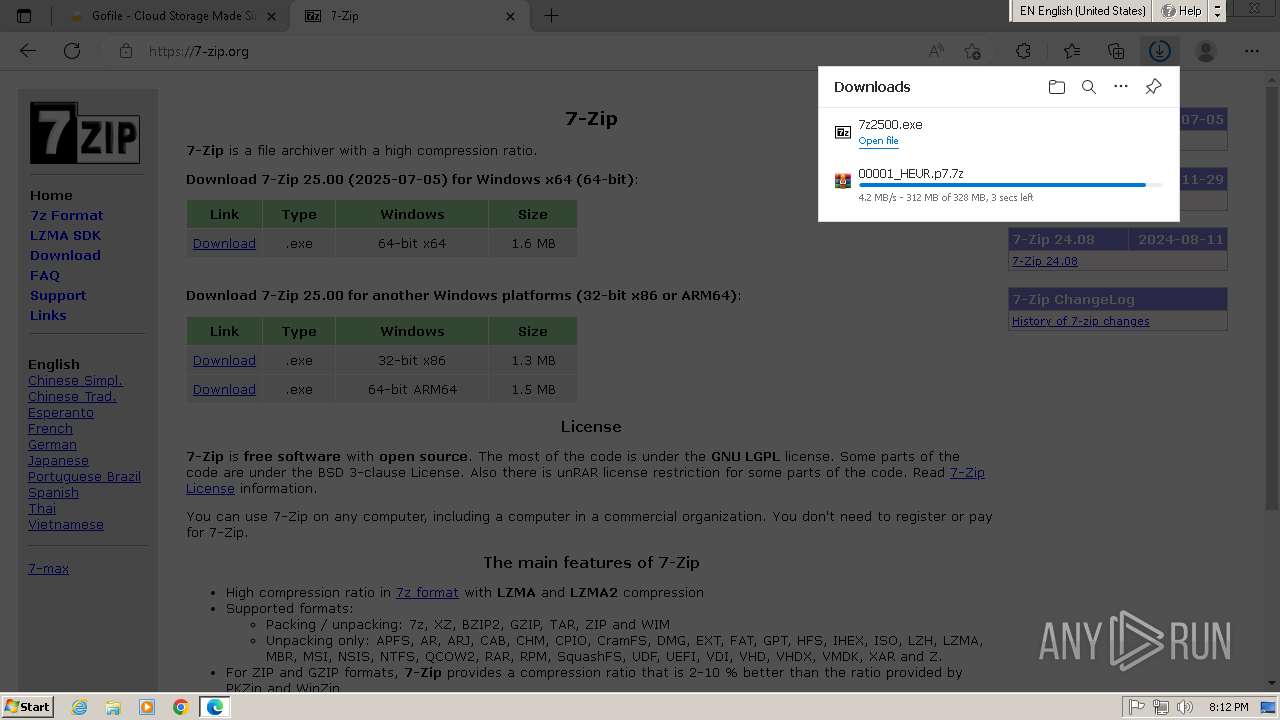Reload the 7-zip.org page
Viewport: 1280px width, 720px height.
[x=72, y=51]
